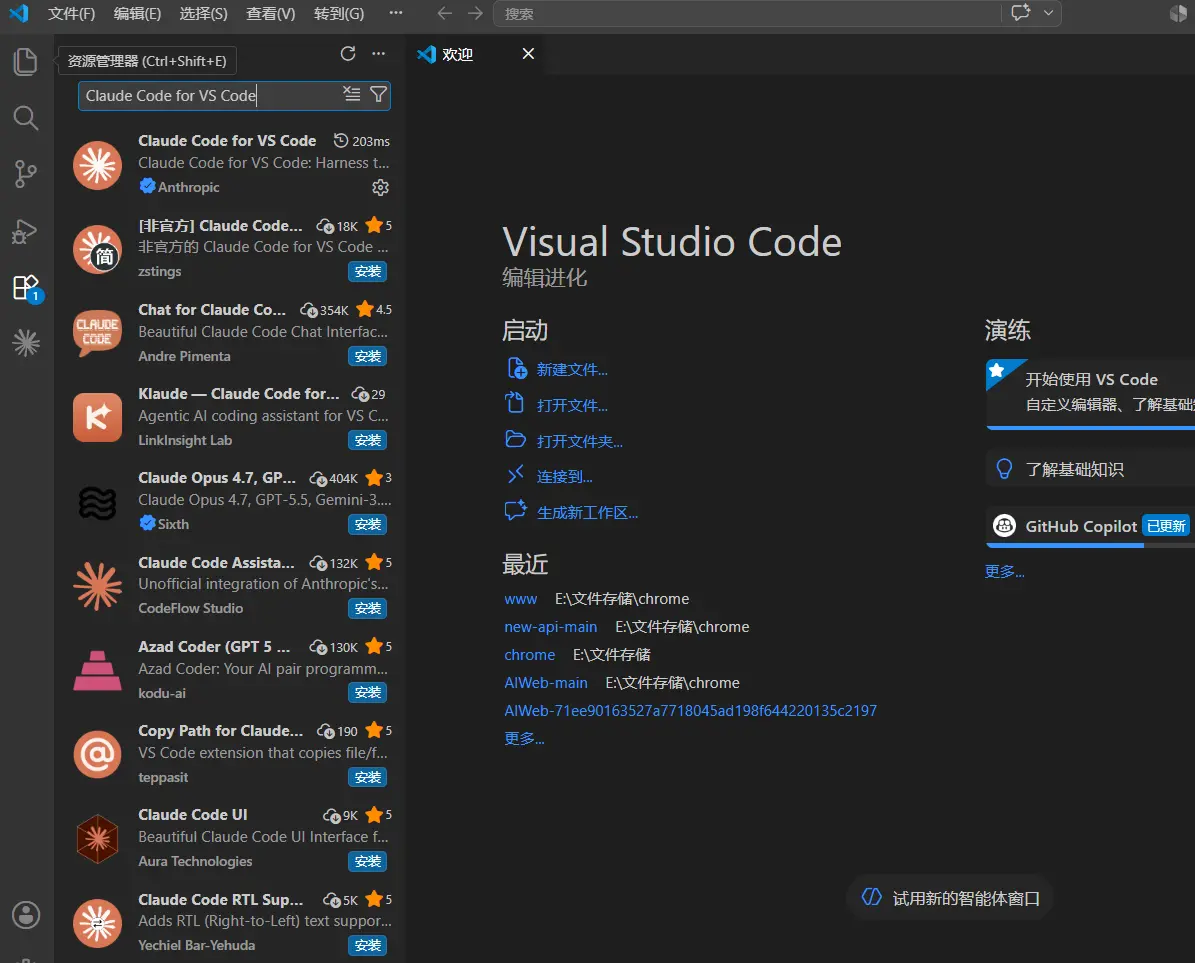
Task: Click the title bar 搜索 command box
Action: [747, 14]
